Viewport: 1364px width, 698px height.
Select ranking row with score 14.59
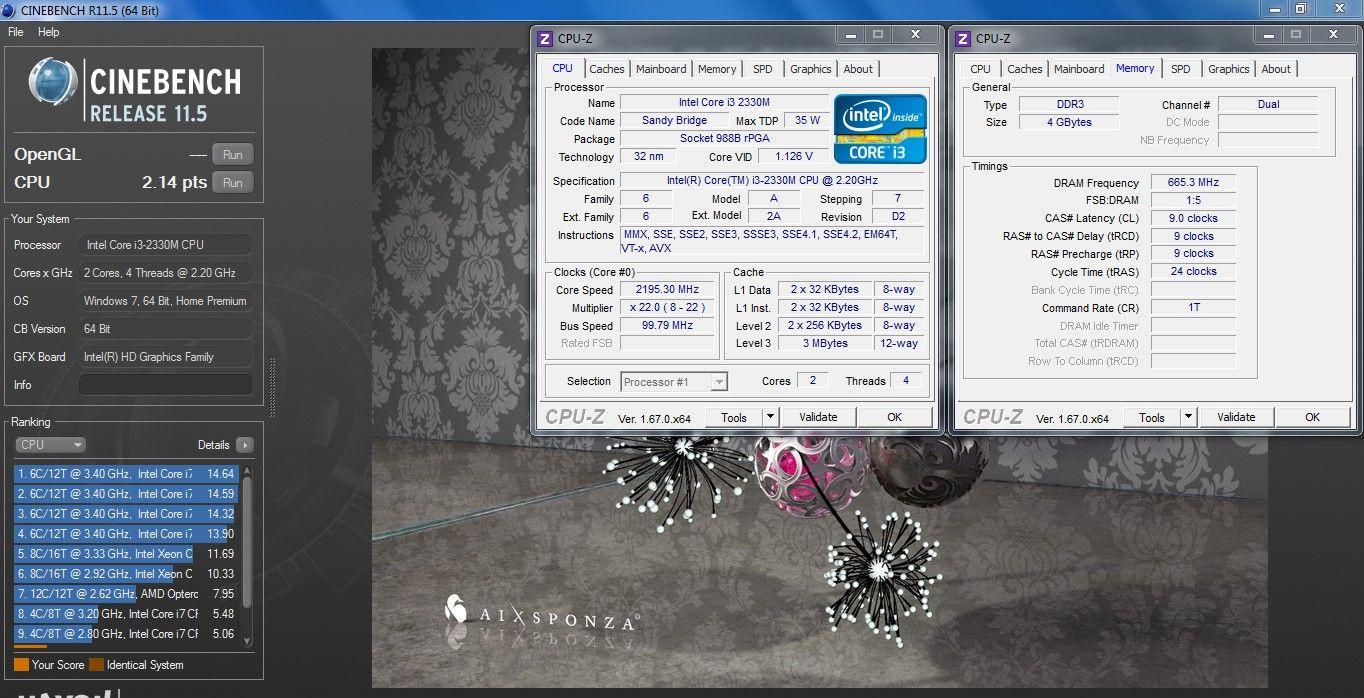coord(125,494)
